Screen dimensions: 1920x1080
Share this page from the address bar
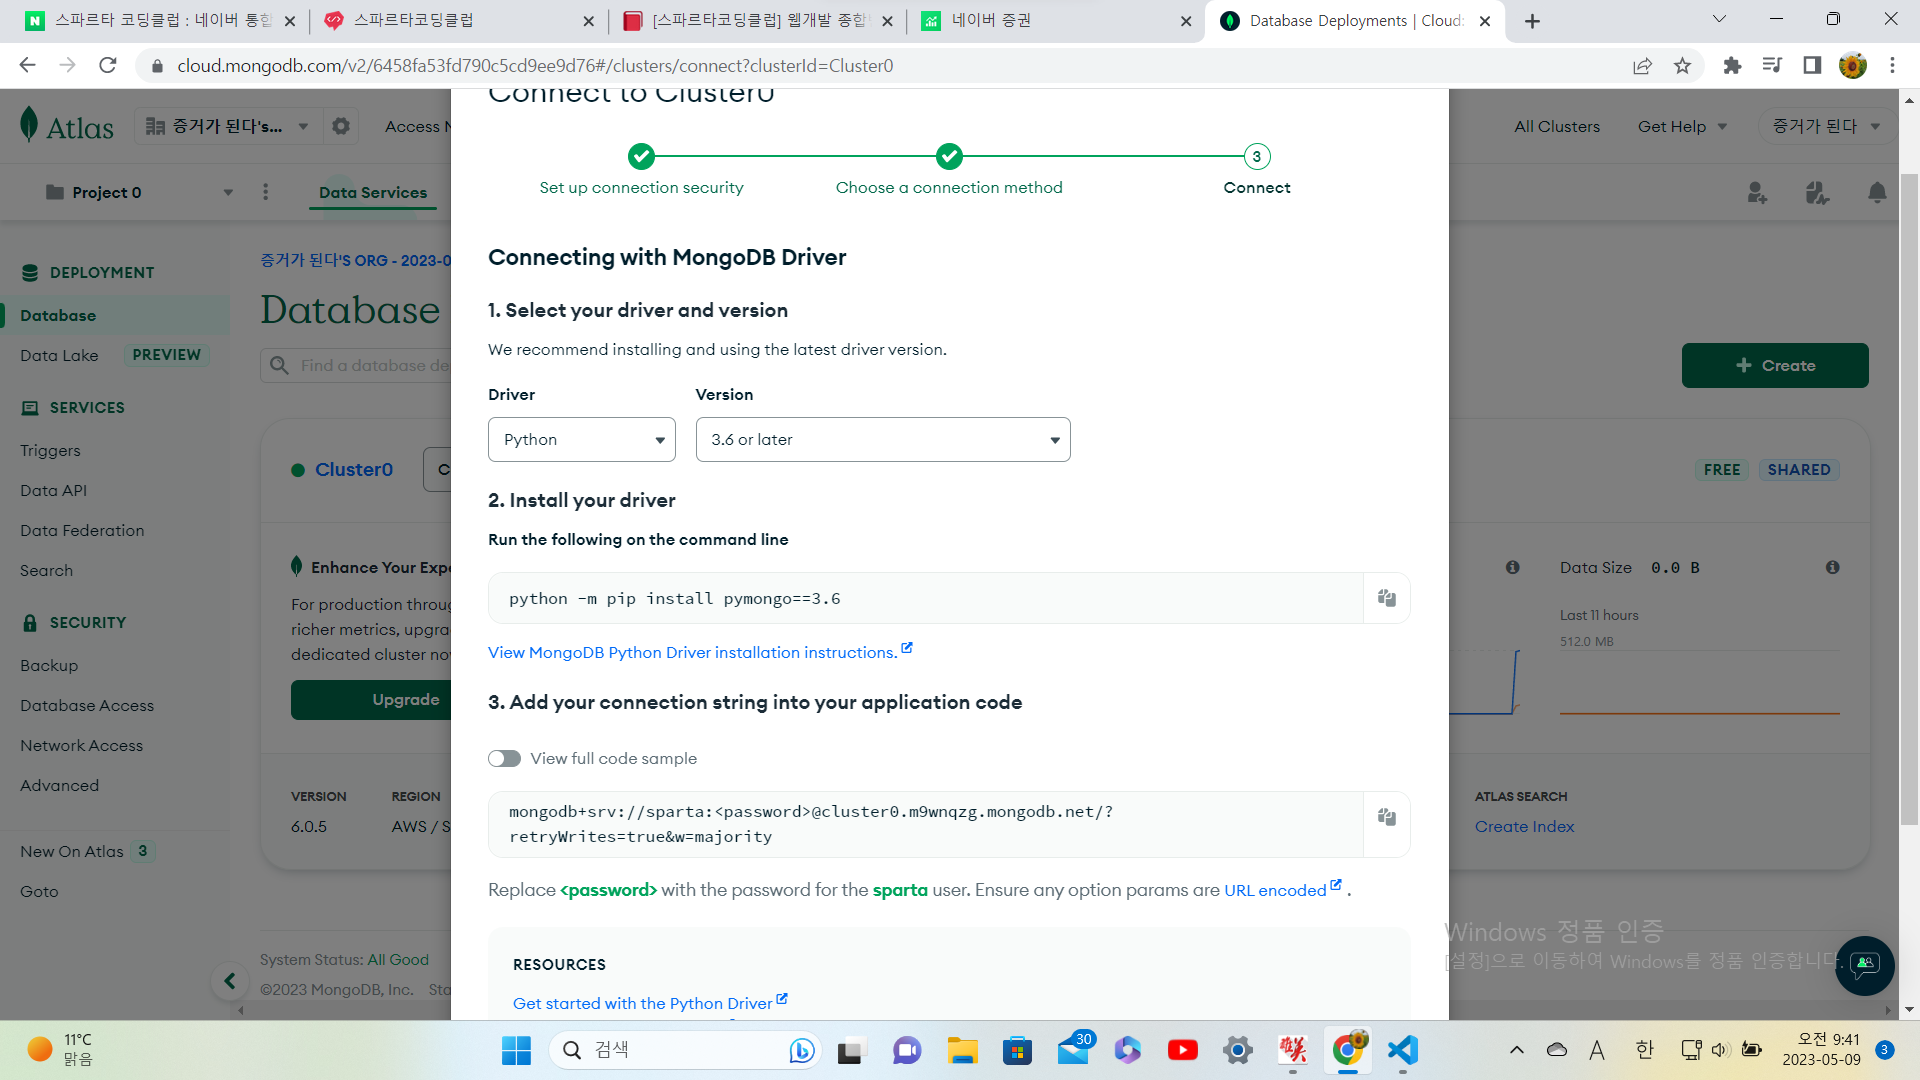1642,66
